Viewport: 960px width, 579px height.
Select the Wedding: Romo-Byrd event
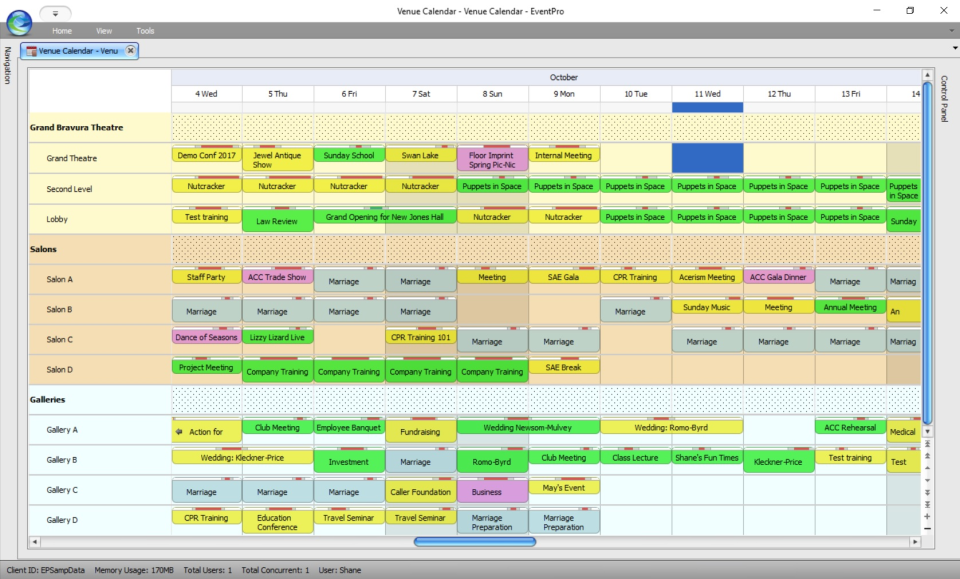click(672, 427)
